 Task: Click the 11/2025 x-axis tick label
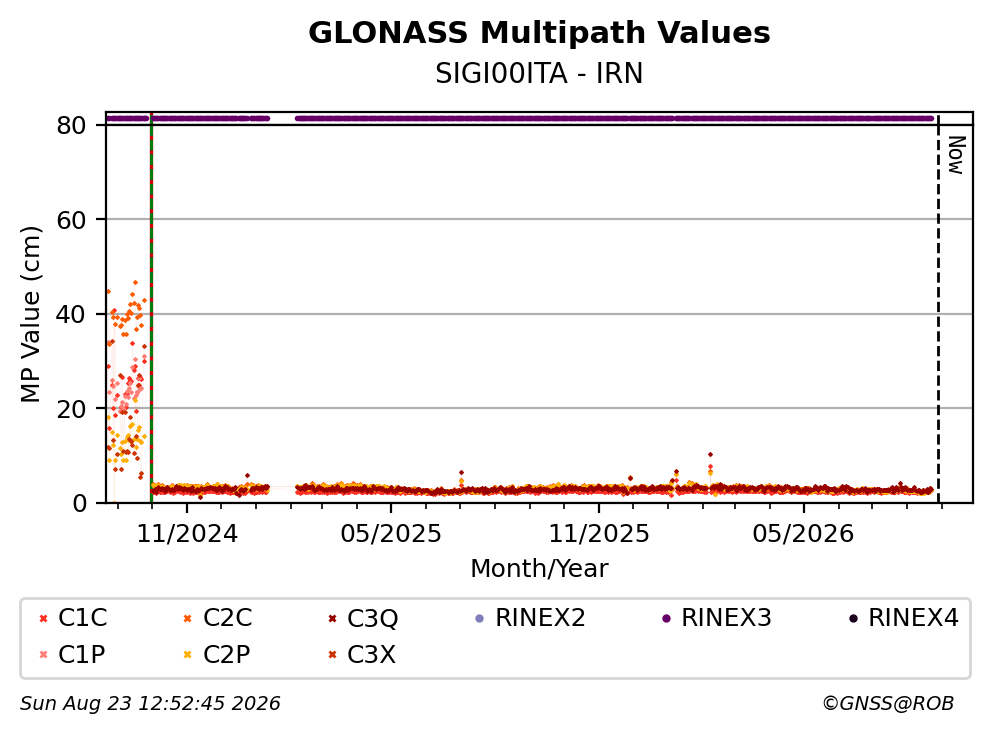click(x=598, y=534)
